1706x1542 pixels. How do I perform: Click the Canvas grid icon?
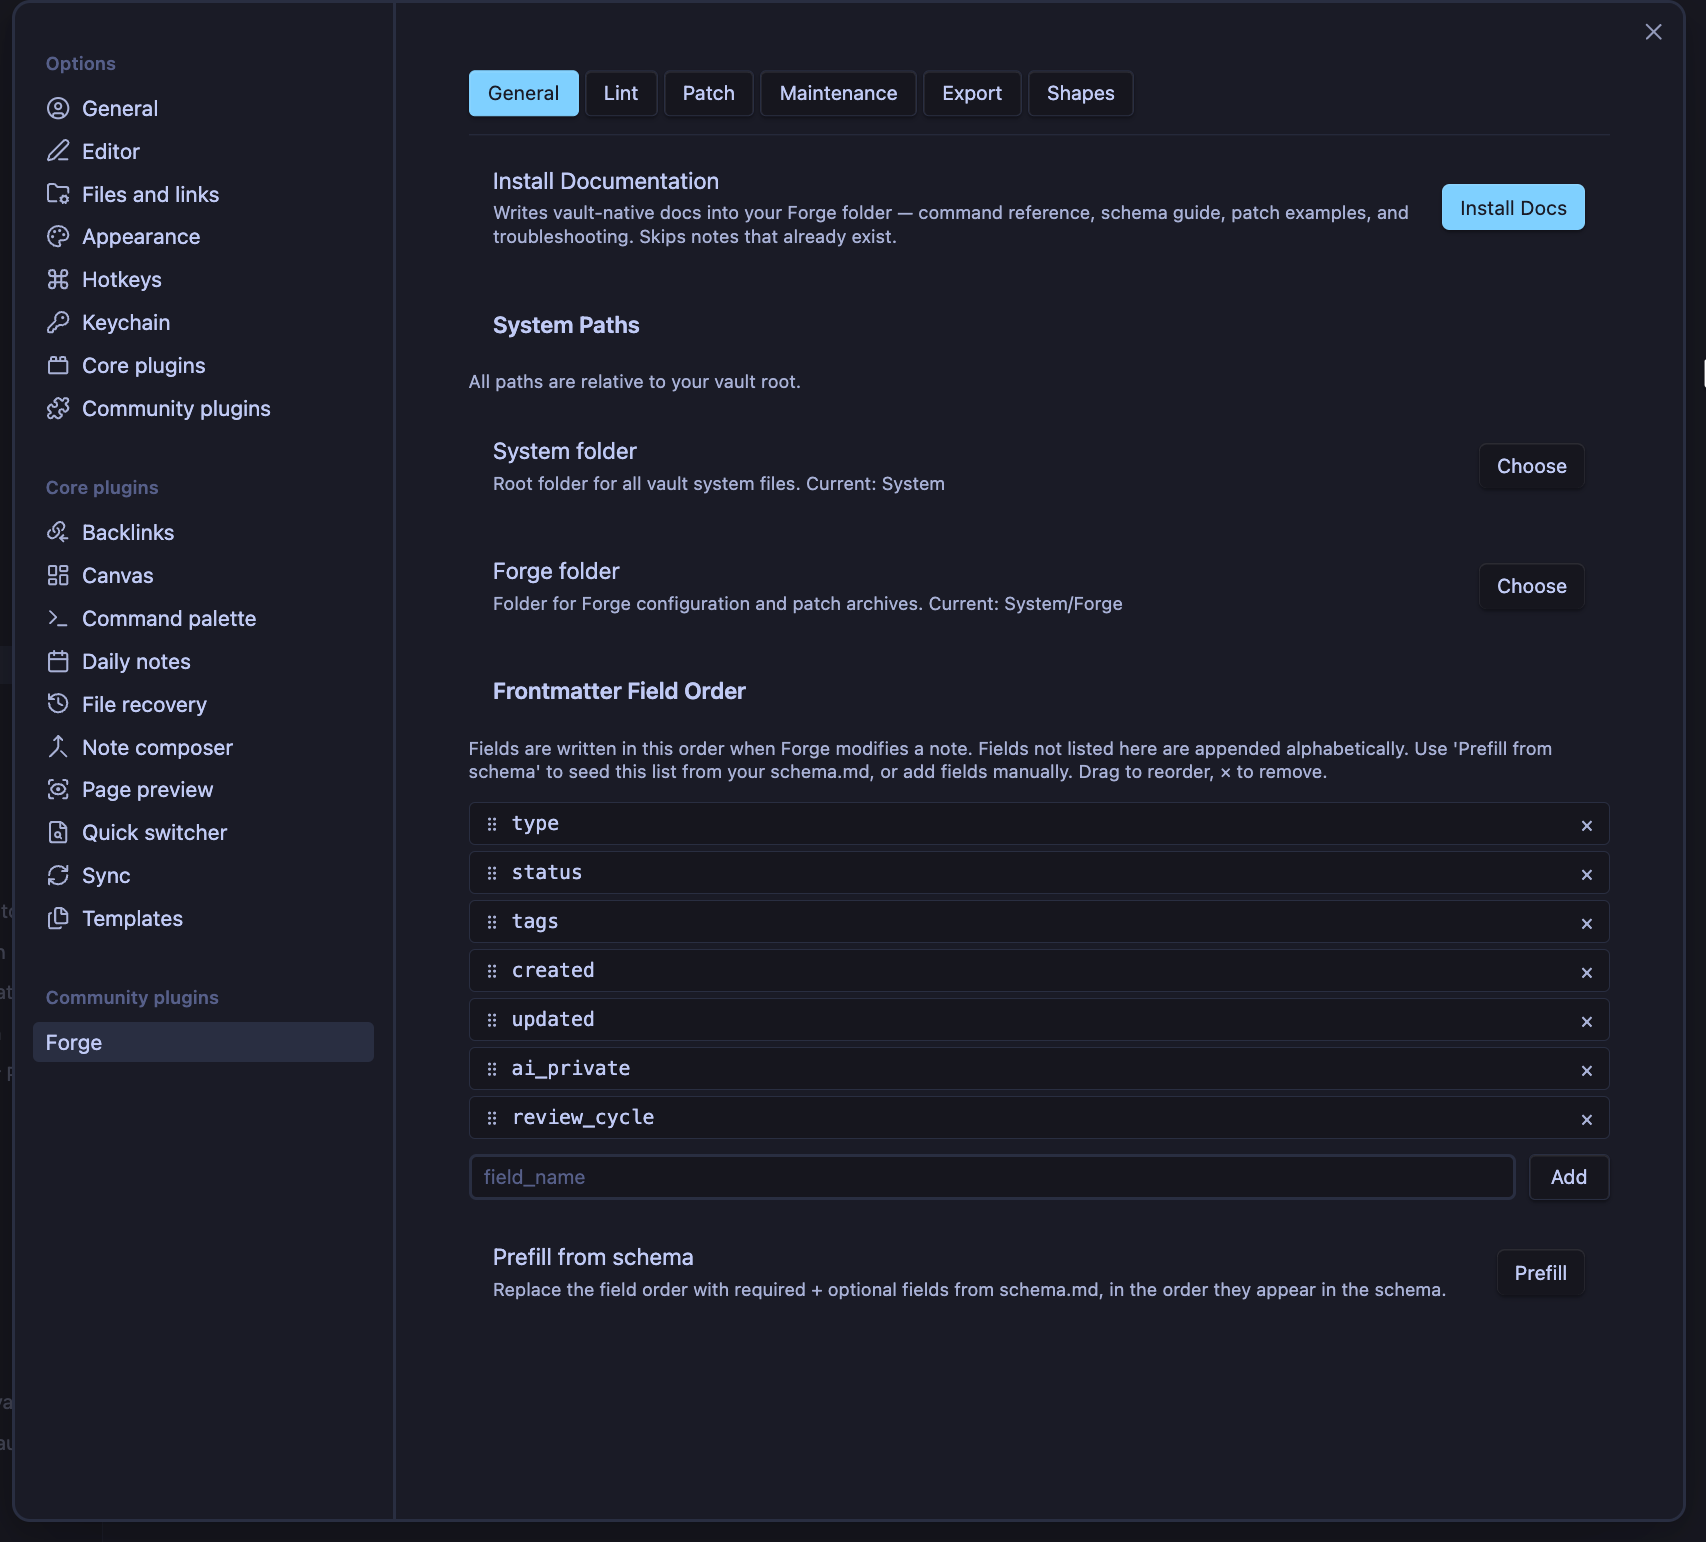click(x=58, y=575)
